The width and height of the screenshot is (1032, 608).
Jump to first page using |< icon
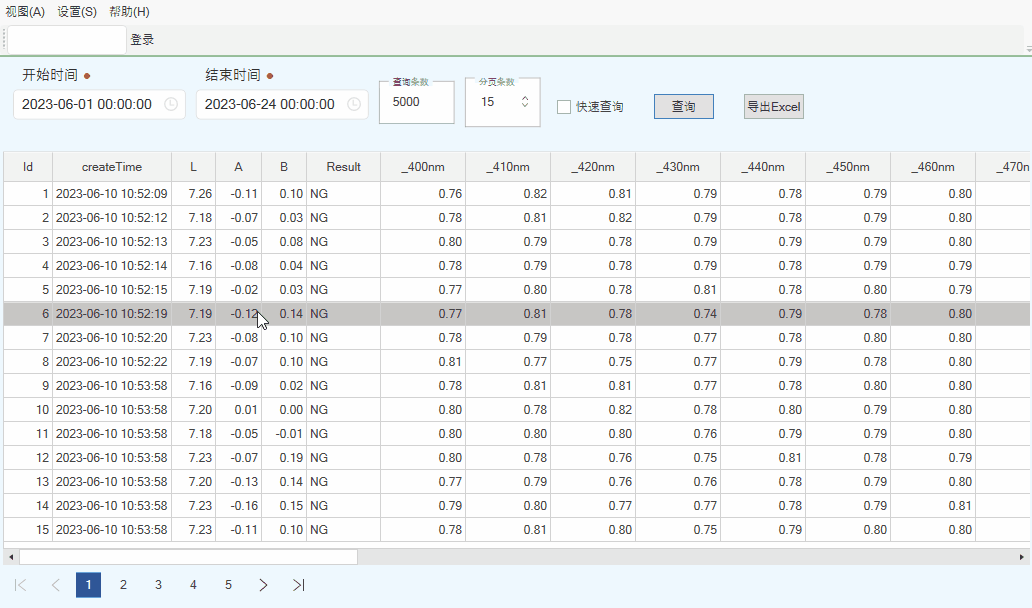tap(22, 585)
